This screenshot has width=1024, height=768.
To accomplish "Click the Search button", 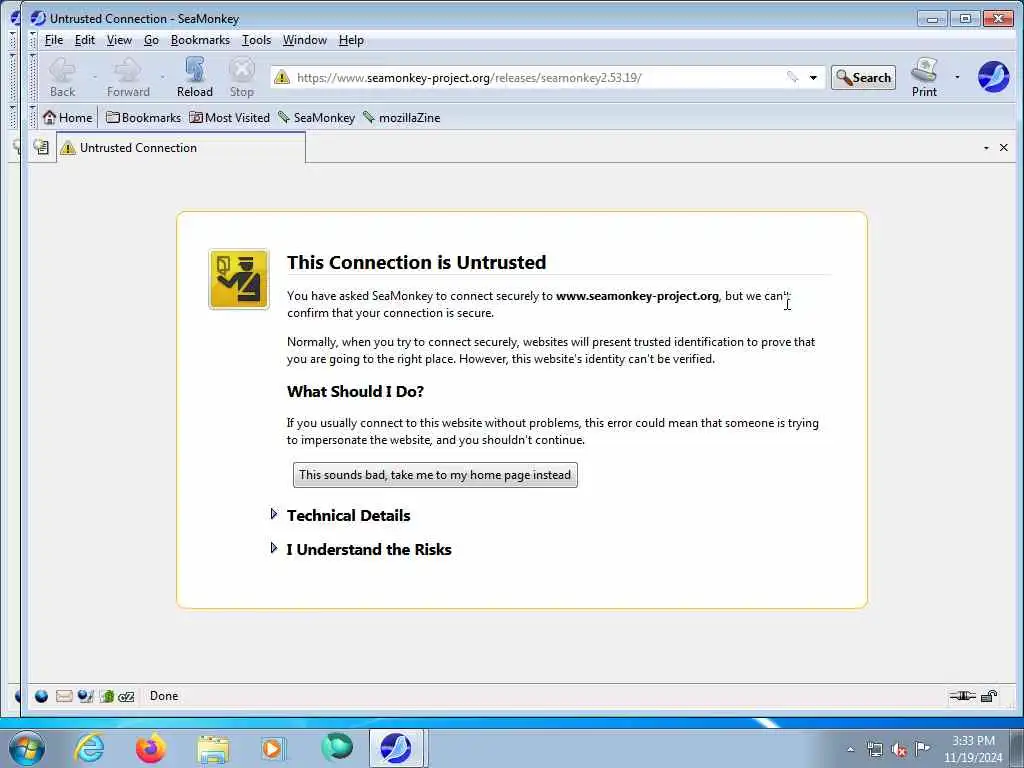I will tap(863, 78).
